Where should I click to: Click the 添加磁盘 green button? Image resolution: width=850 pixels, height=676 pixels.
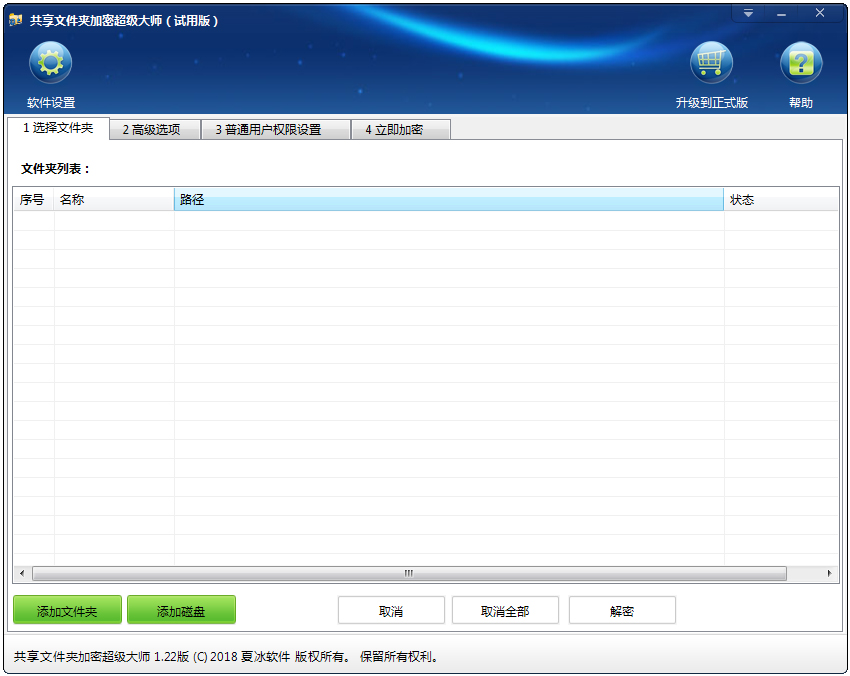point(181,610)
